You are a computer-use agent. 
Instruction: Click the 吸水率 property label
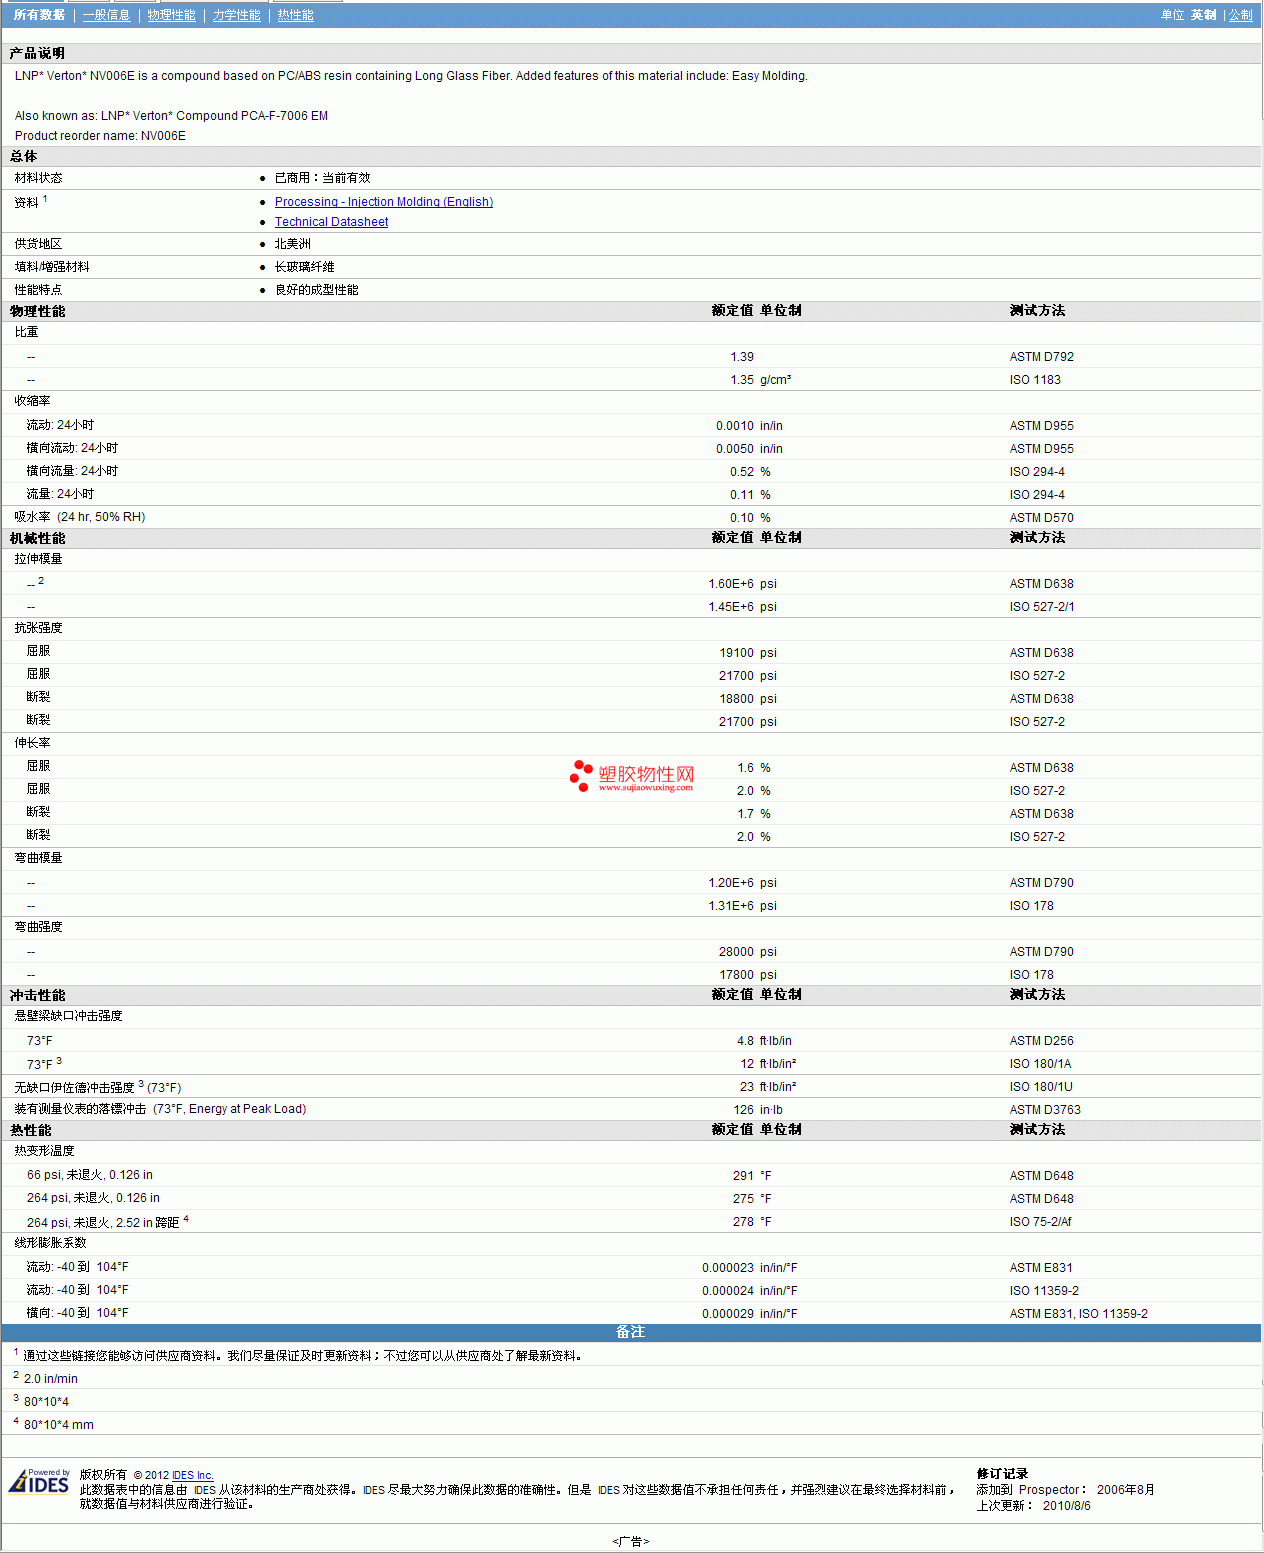click(x=32, y=517)
